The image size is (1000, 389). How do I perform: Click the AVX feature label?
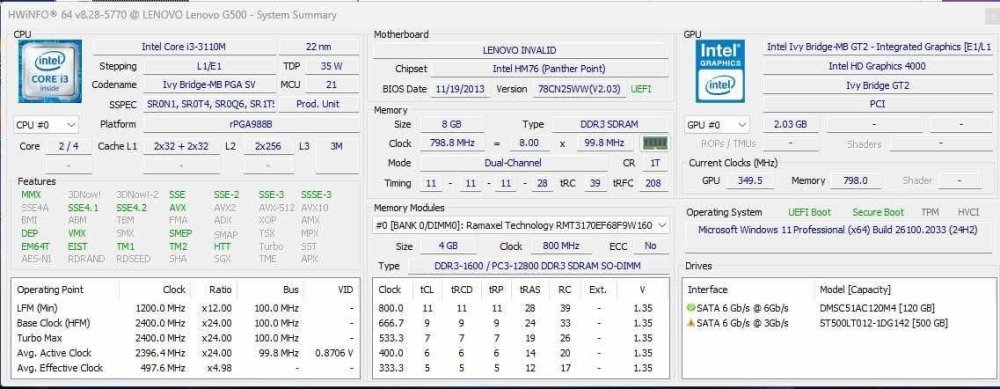[x=177, y=207]
